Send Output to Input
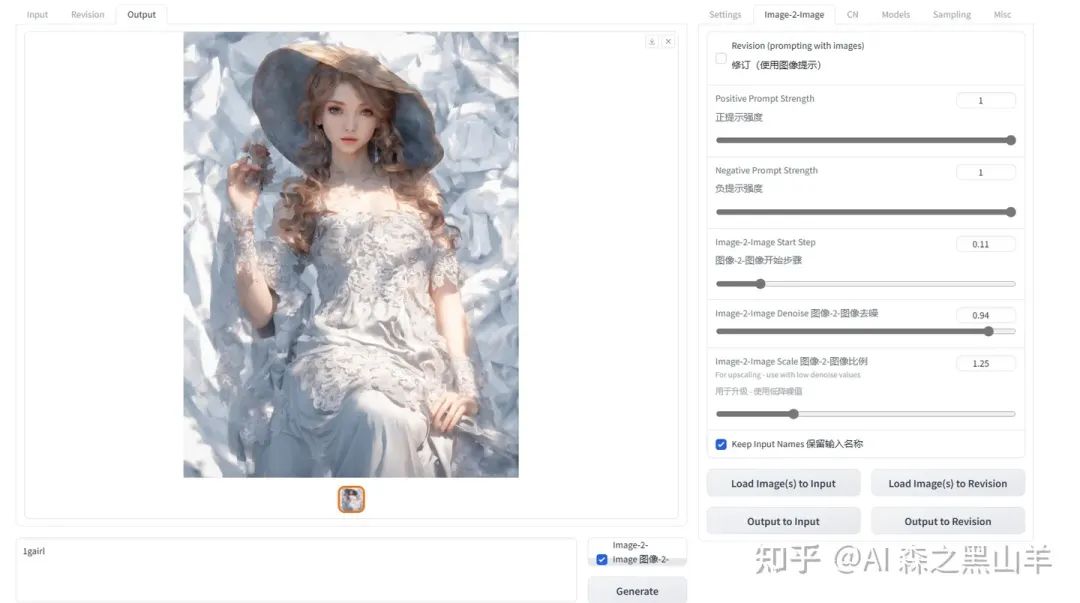Viewport: 1080px width, 603px height. pos(783,522)
